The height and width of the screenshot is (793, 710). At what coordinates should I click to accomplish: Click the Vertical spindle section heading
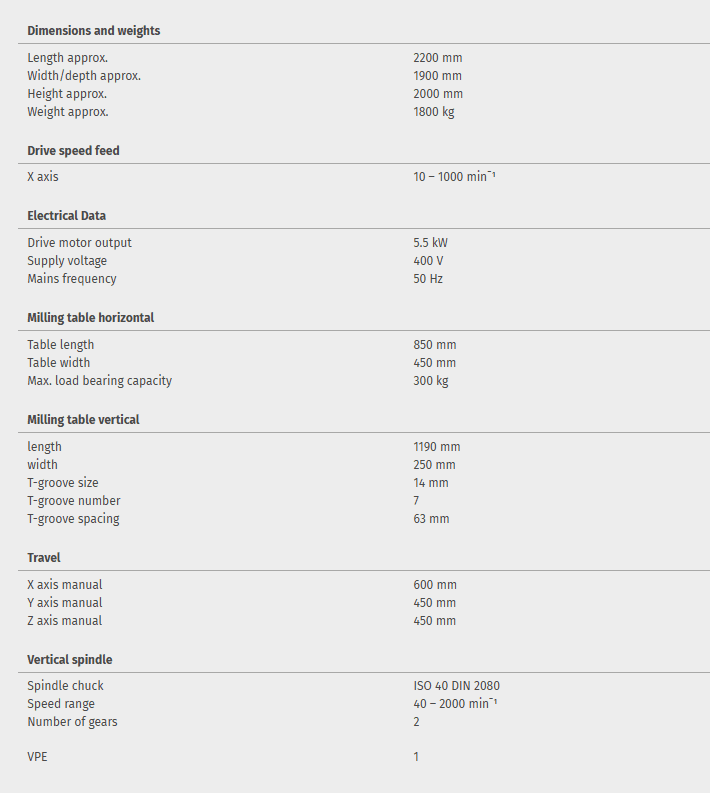(70, 660)
